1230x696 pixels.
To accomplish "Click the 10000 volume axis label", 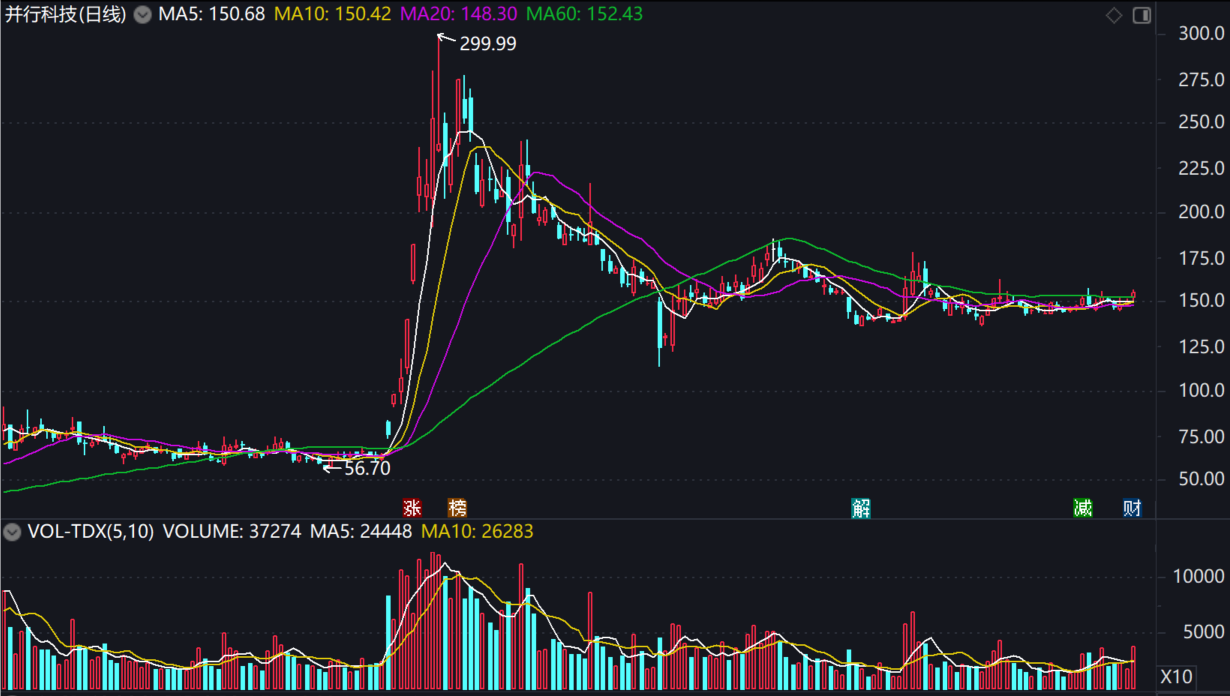I will click(1197, 577).
